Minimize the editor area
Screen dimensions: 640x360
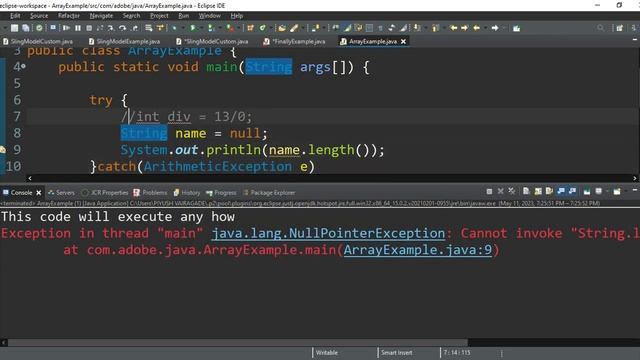pos(635,40)
